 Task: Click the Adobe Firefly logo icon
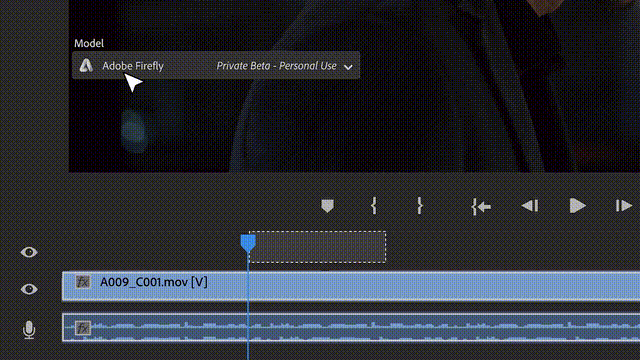click(x=86, y=65)
